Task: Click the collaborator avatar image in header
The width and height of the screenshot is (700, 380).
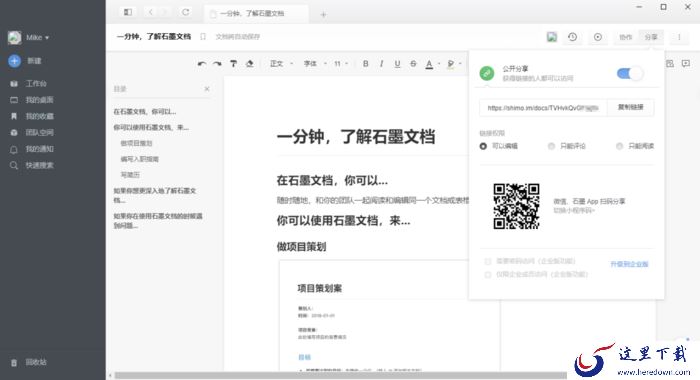Action: 552,37
